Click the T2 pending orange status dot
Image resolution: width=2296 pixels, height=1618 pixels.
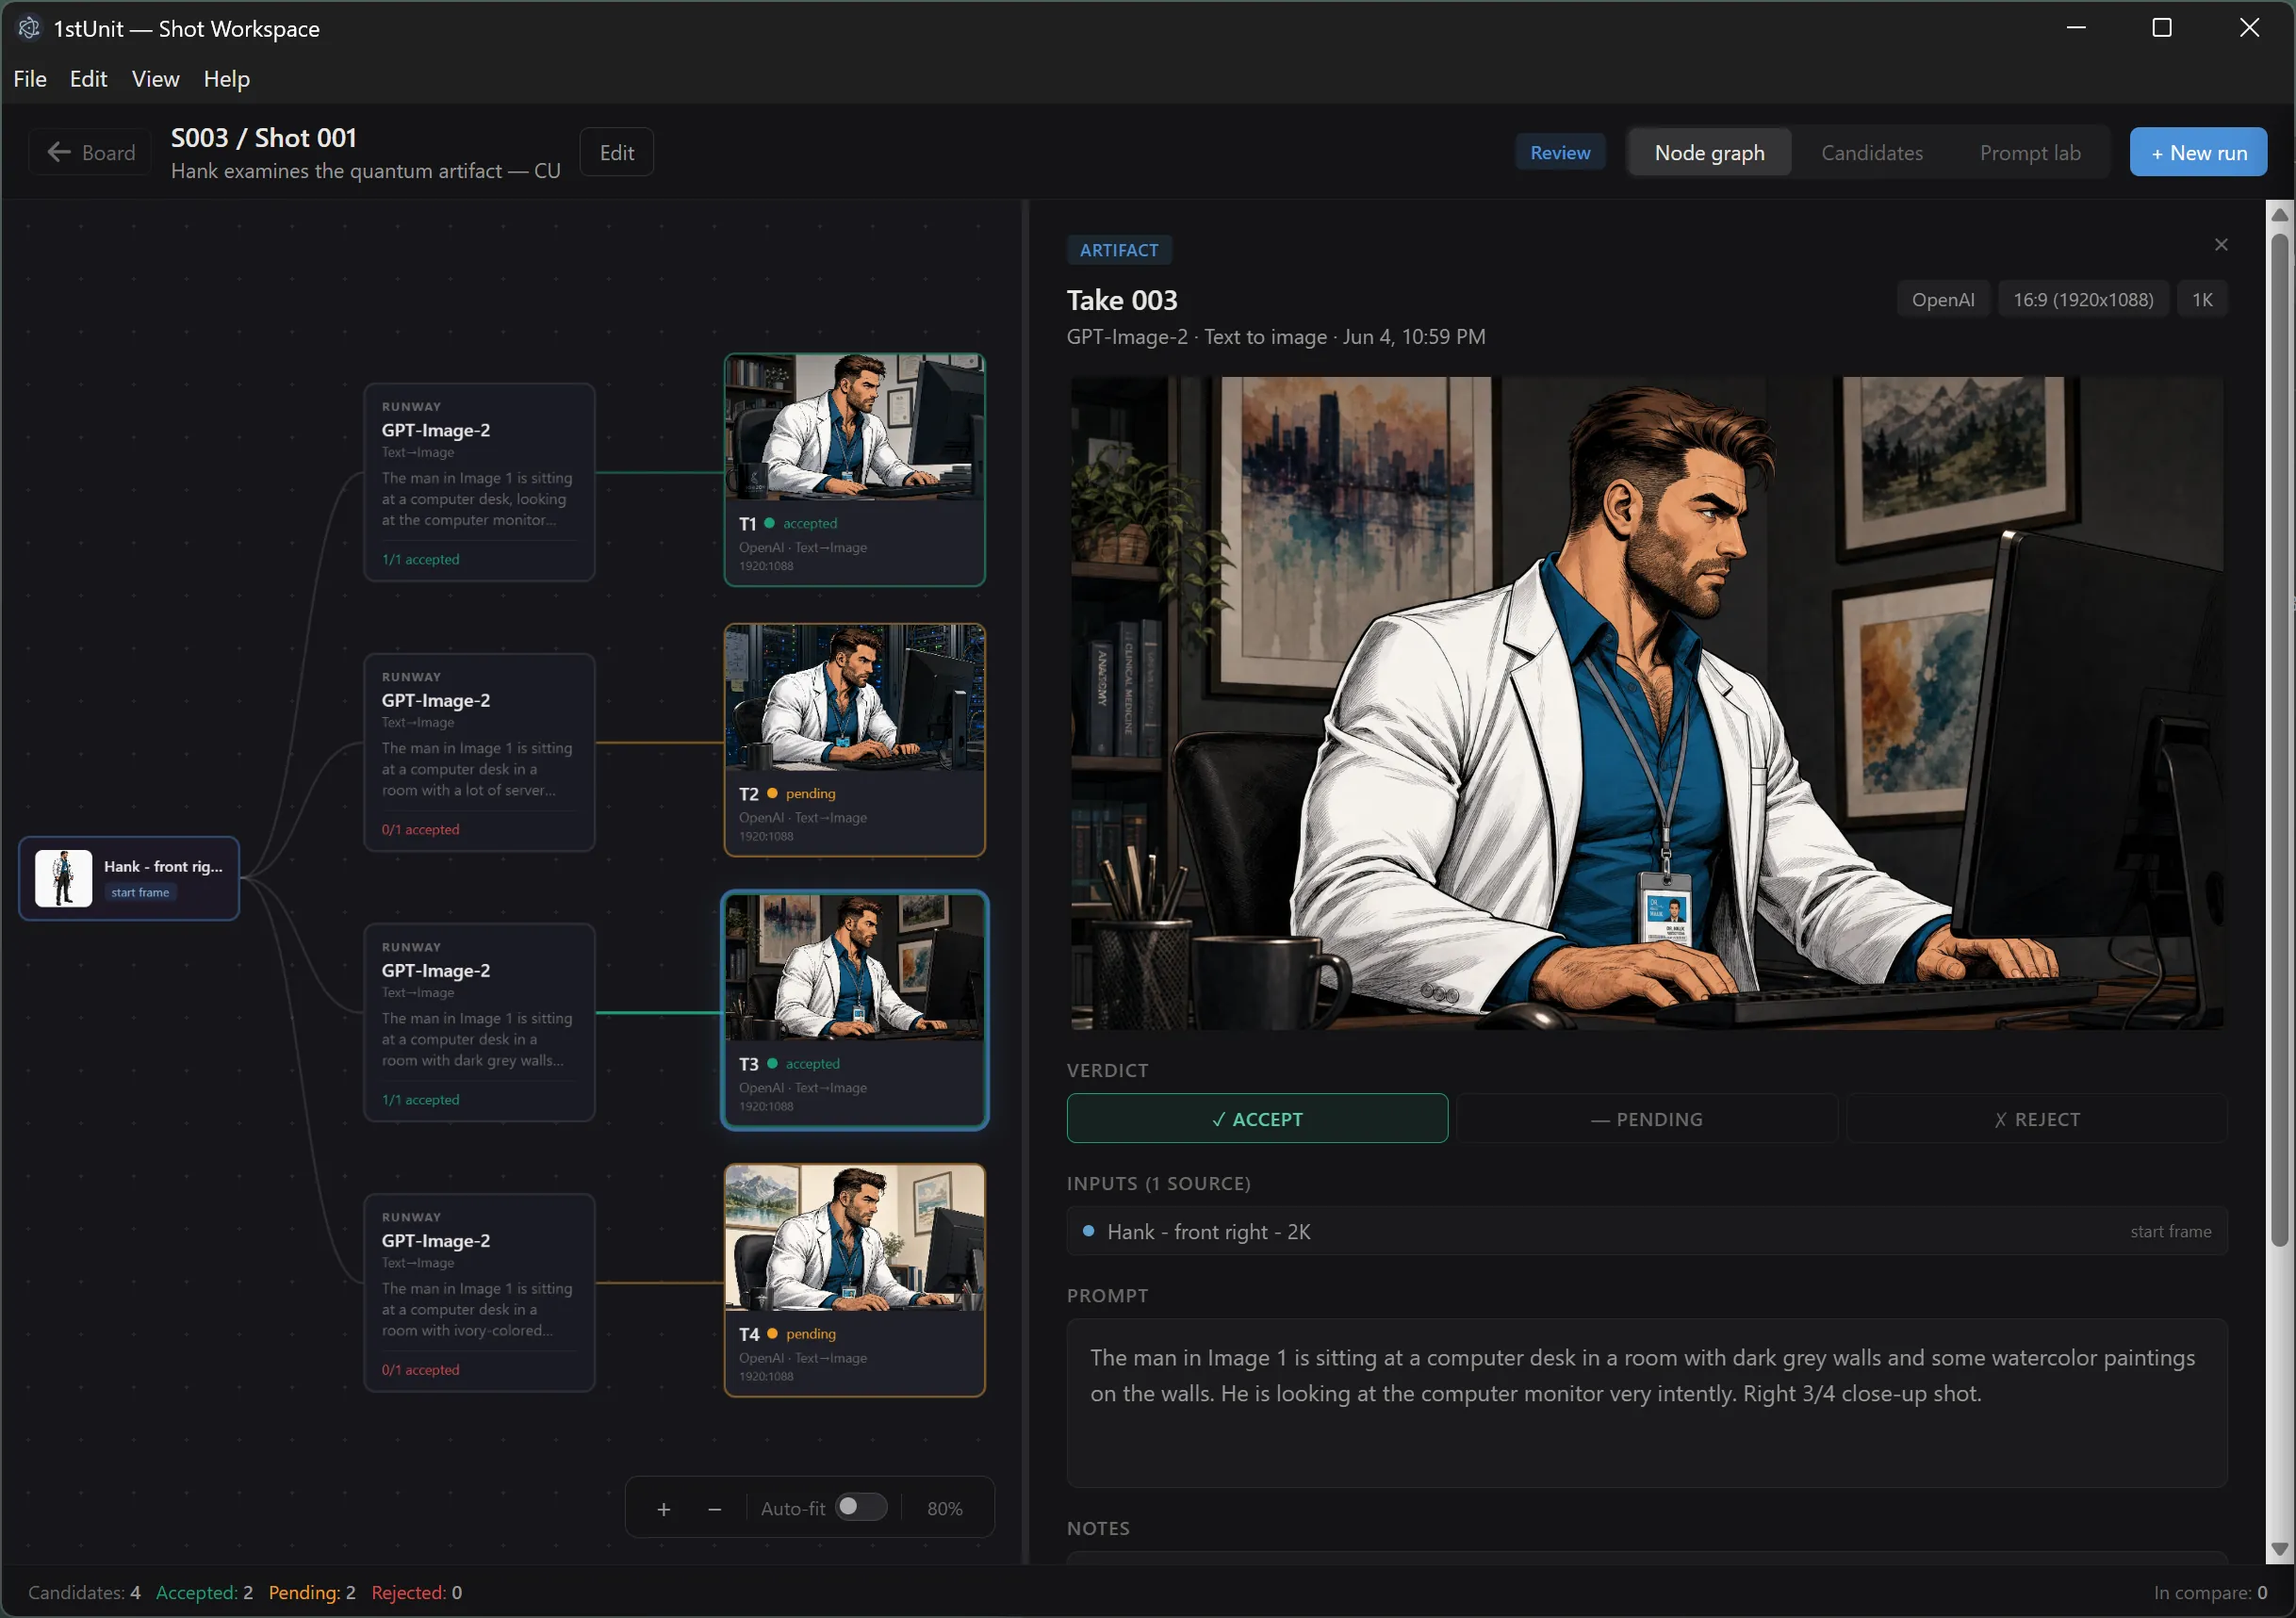pos(772,793)
